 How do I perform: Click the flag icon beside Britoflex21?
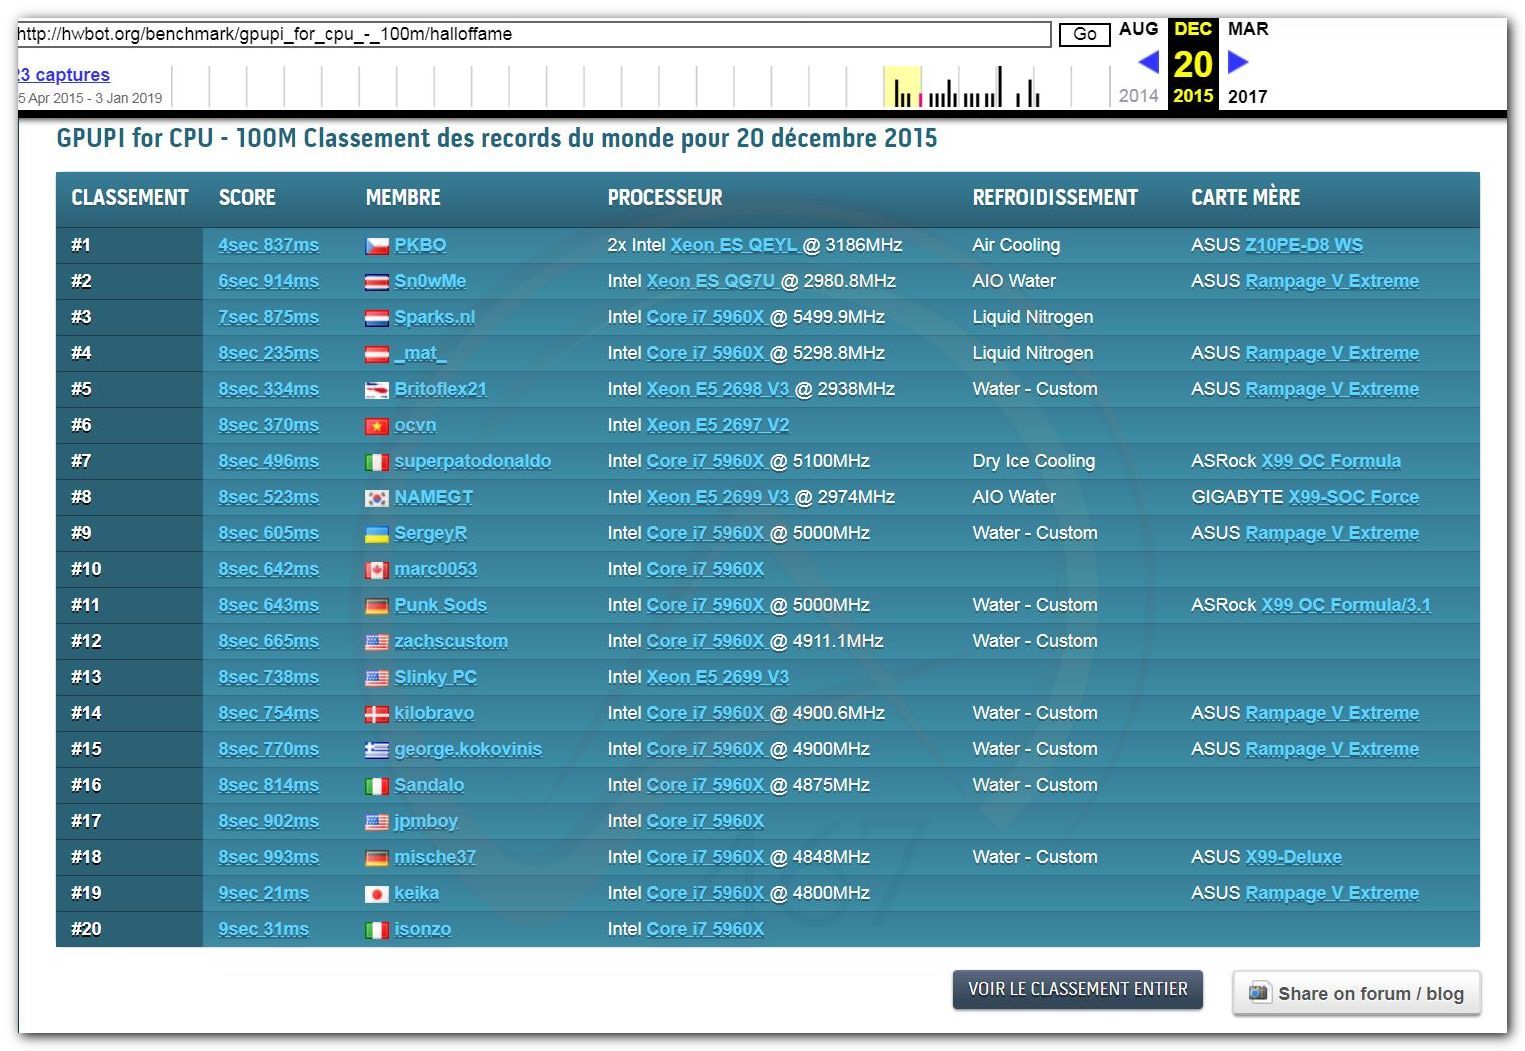coord(376,390)
